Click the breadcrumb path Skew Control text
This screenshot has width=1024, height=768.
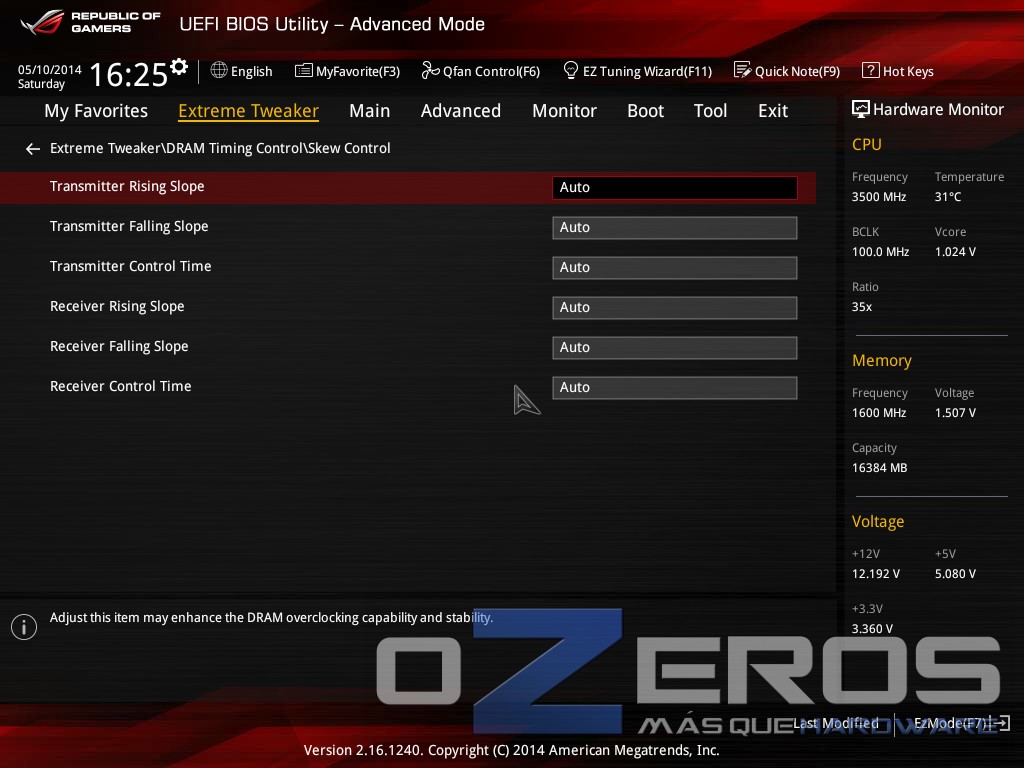(349, 148)
